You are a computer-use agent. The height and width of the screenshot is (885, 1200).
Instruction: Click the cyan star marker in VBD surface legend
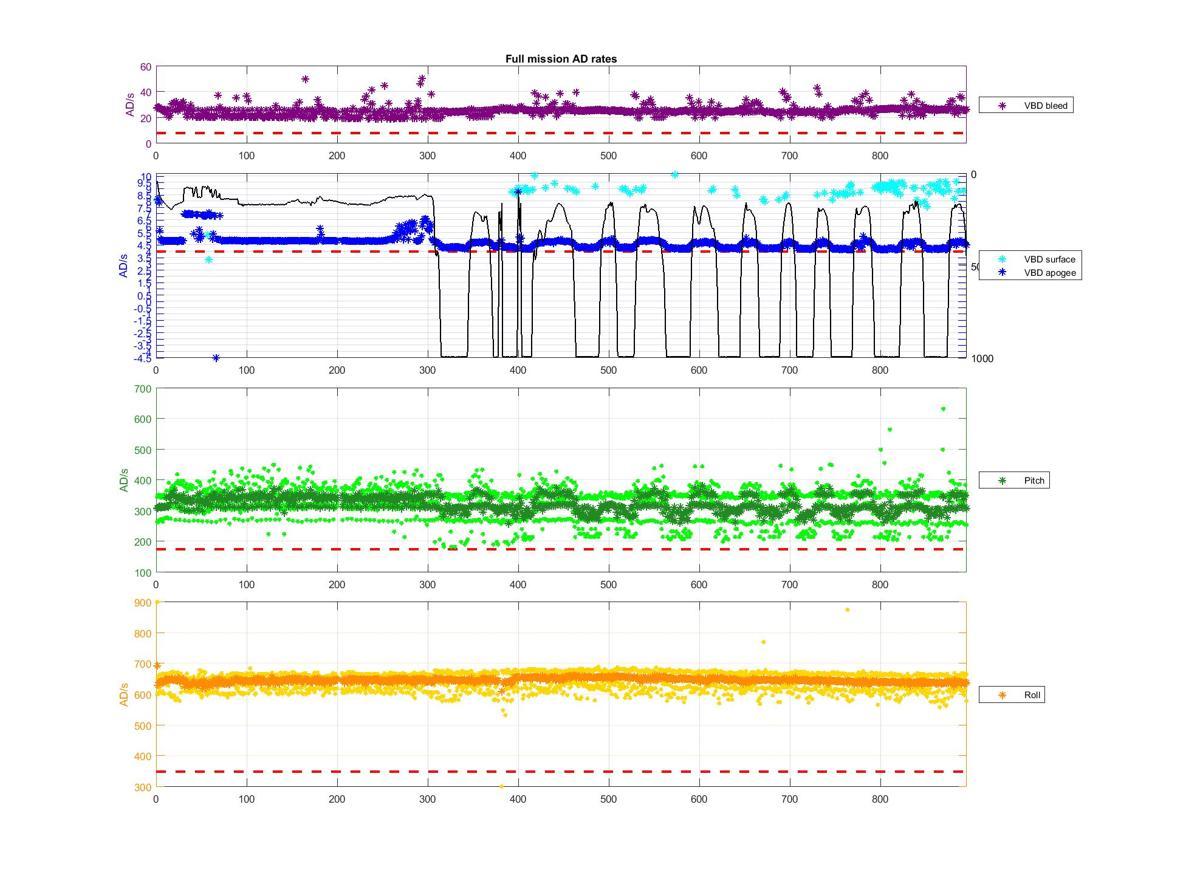(x=1003, y=259)
